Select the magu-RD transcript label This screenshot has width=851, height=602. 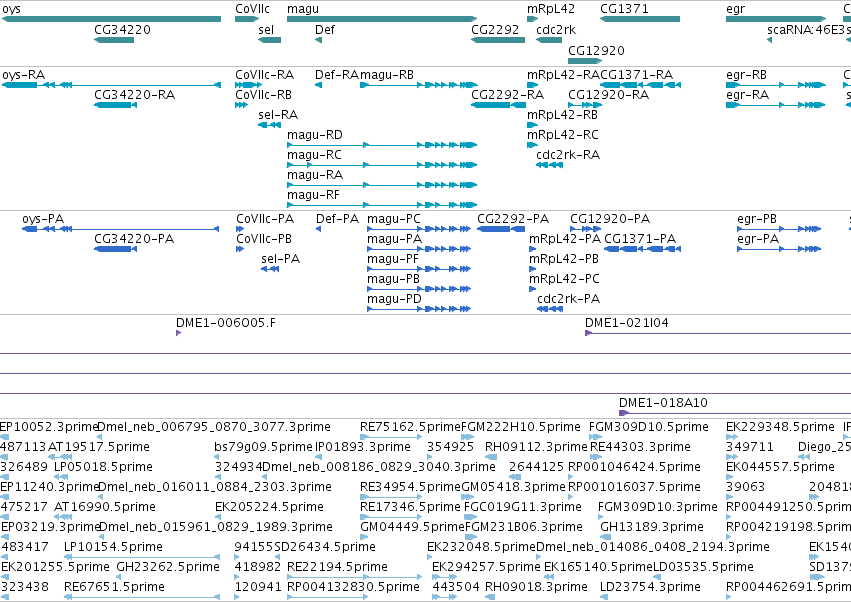click(x=315, y=135)
